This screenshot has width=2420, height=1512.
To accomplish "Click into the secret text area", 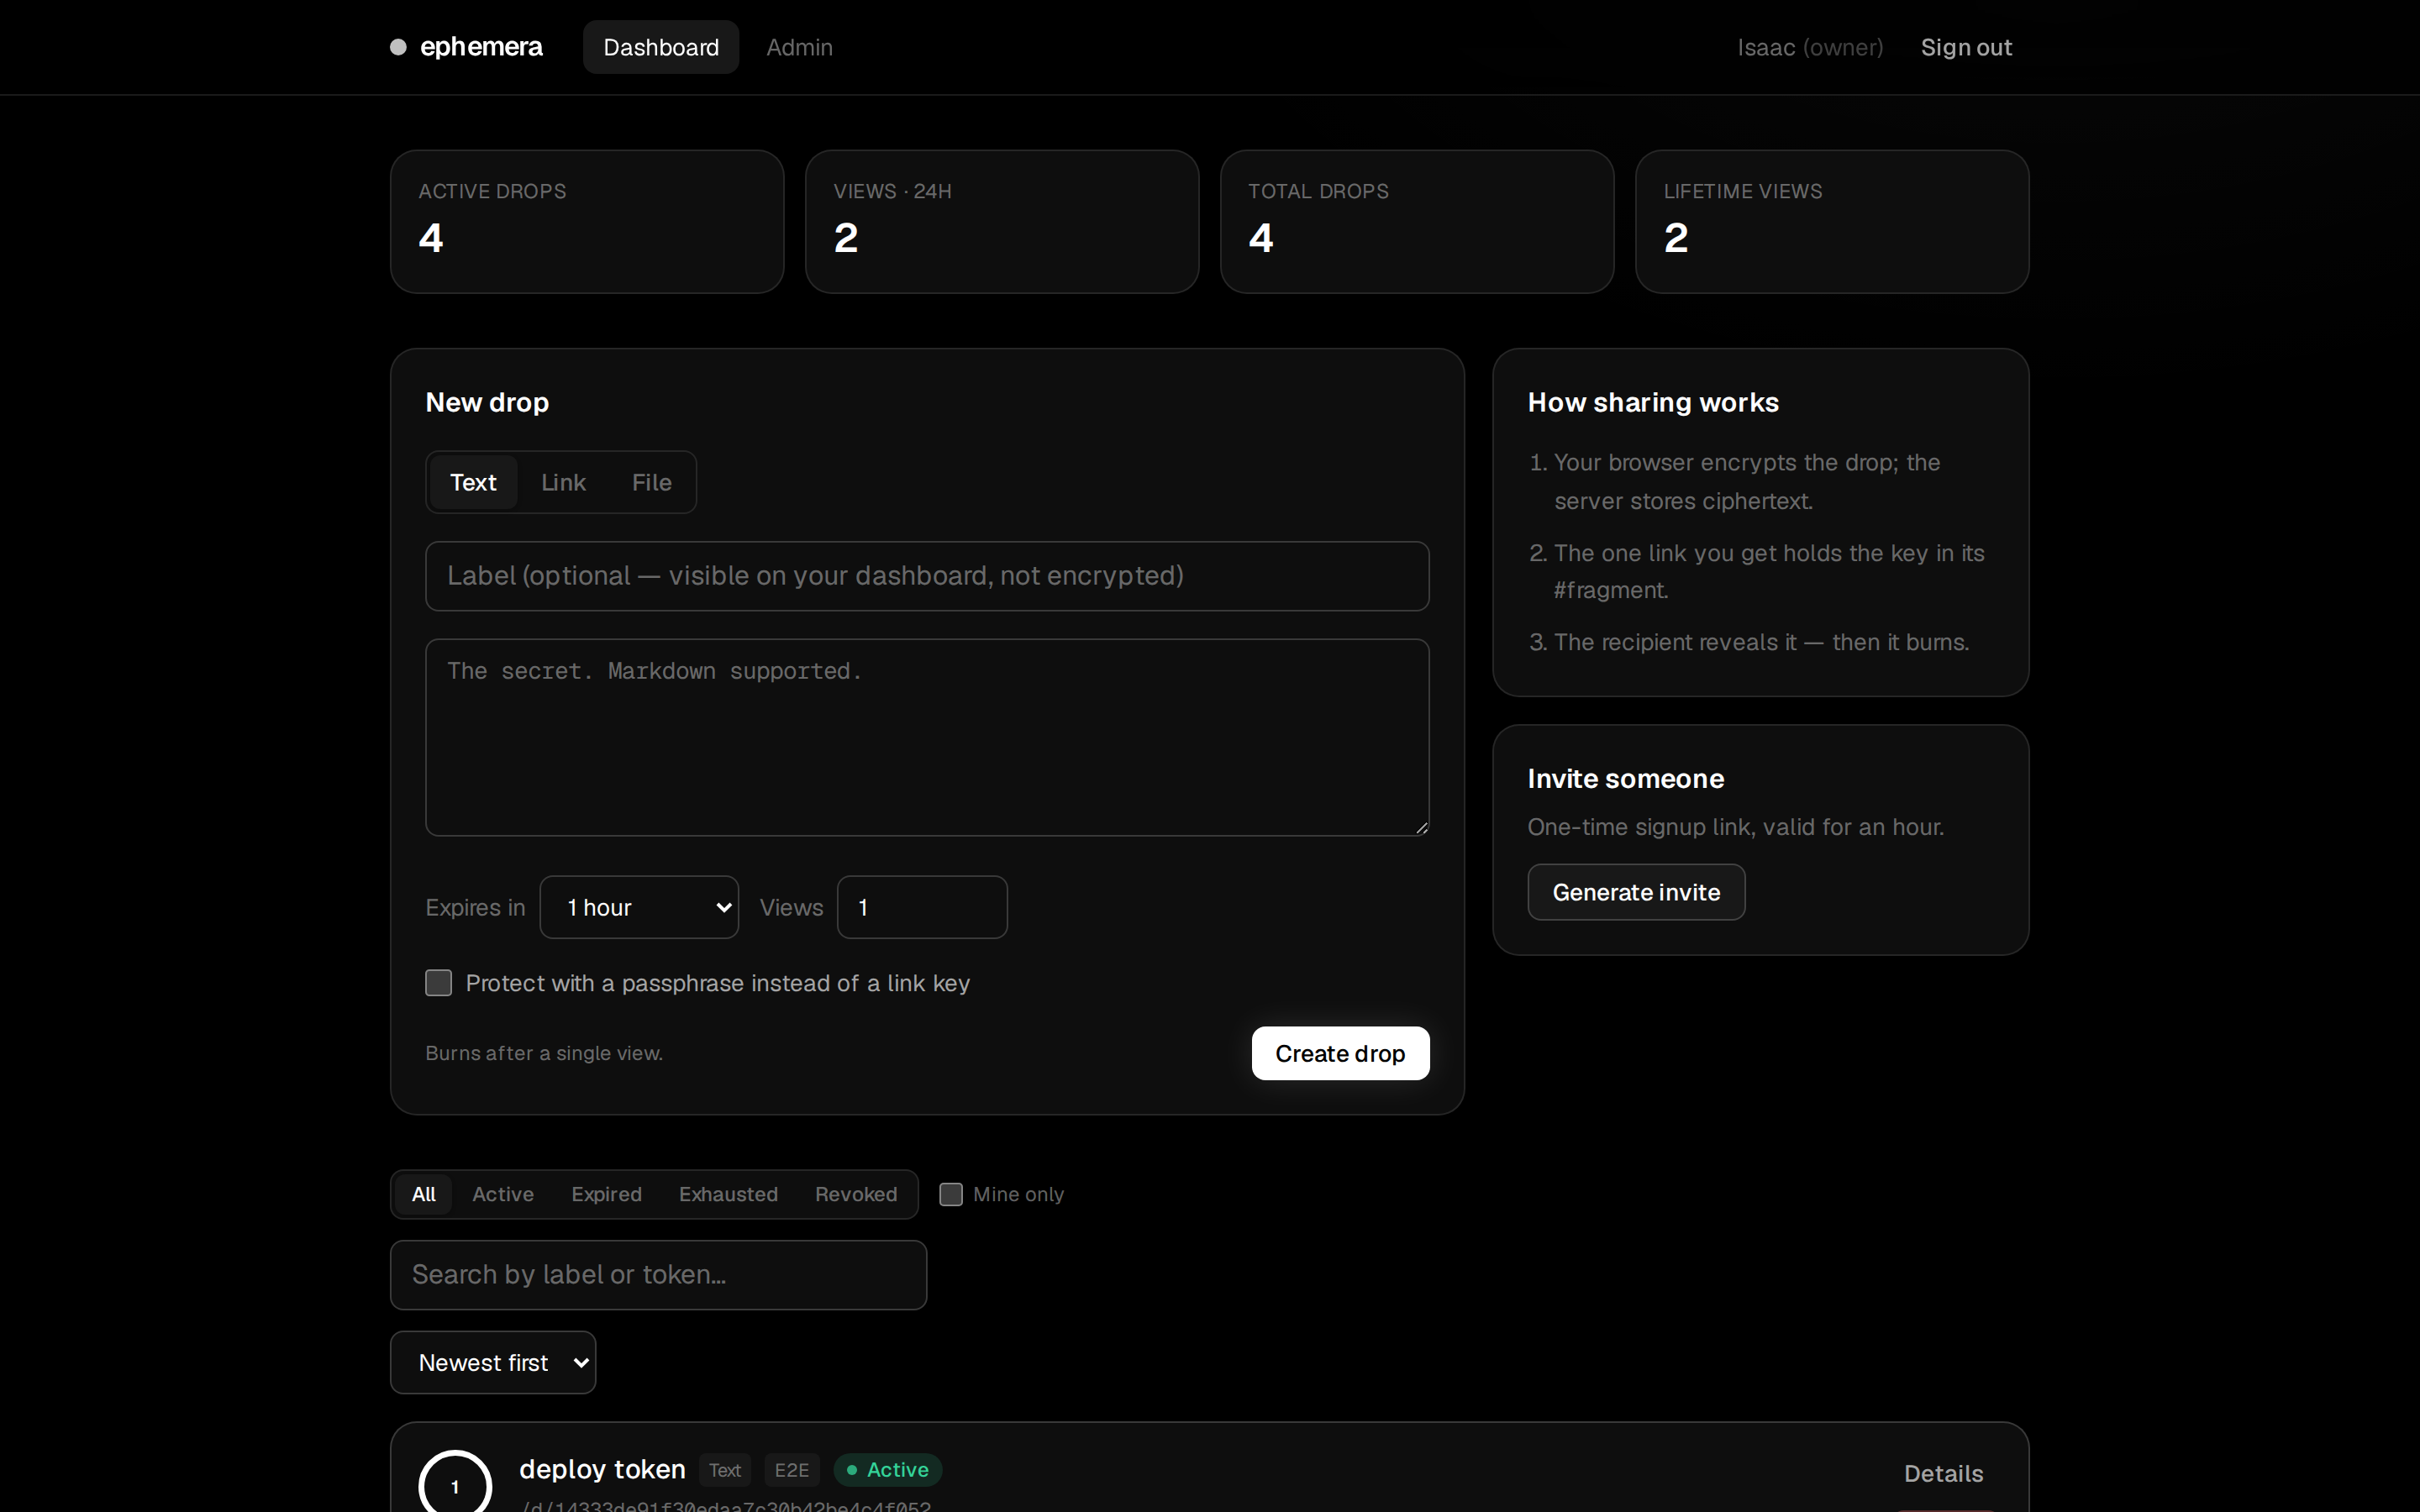I will click(927, 737).
